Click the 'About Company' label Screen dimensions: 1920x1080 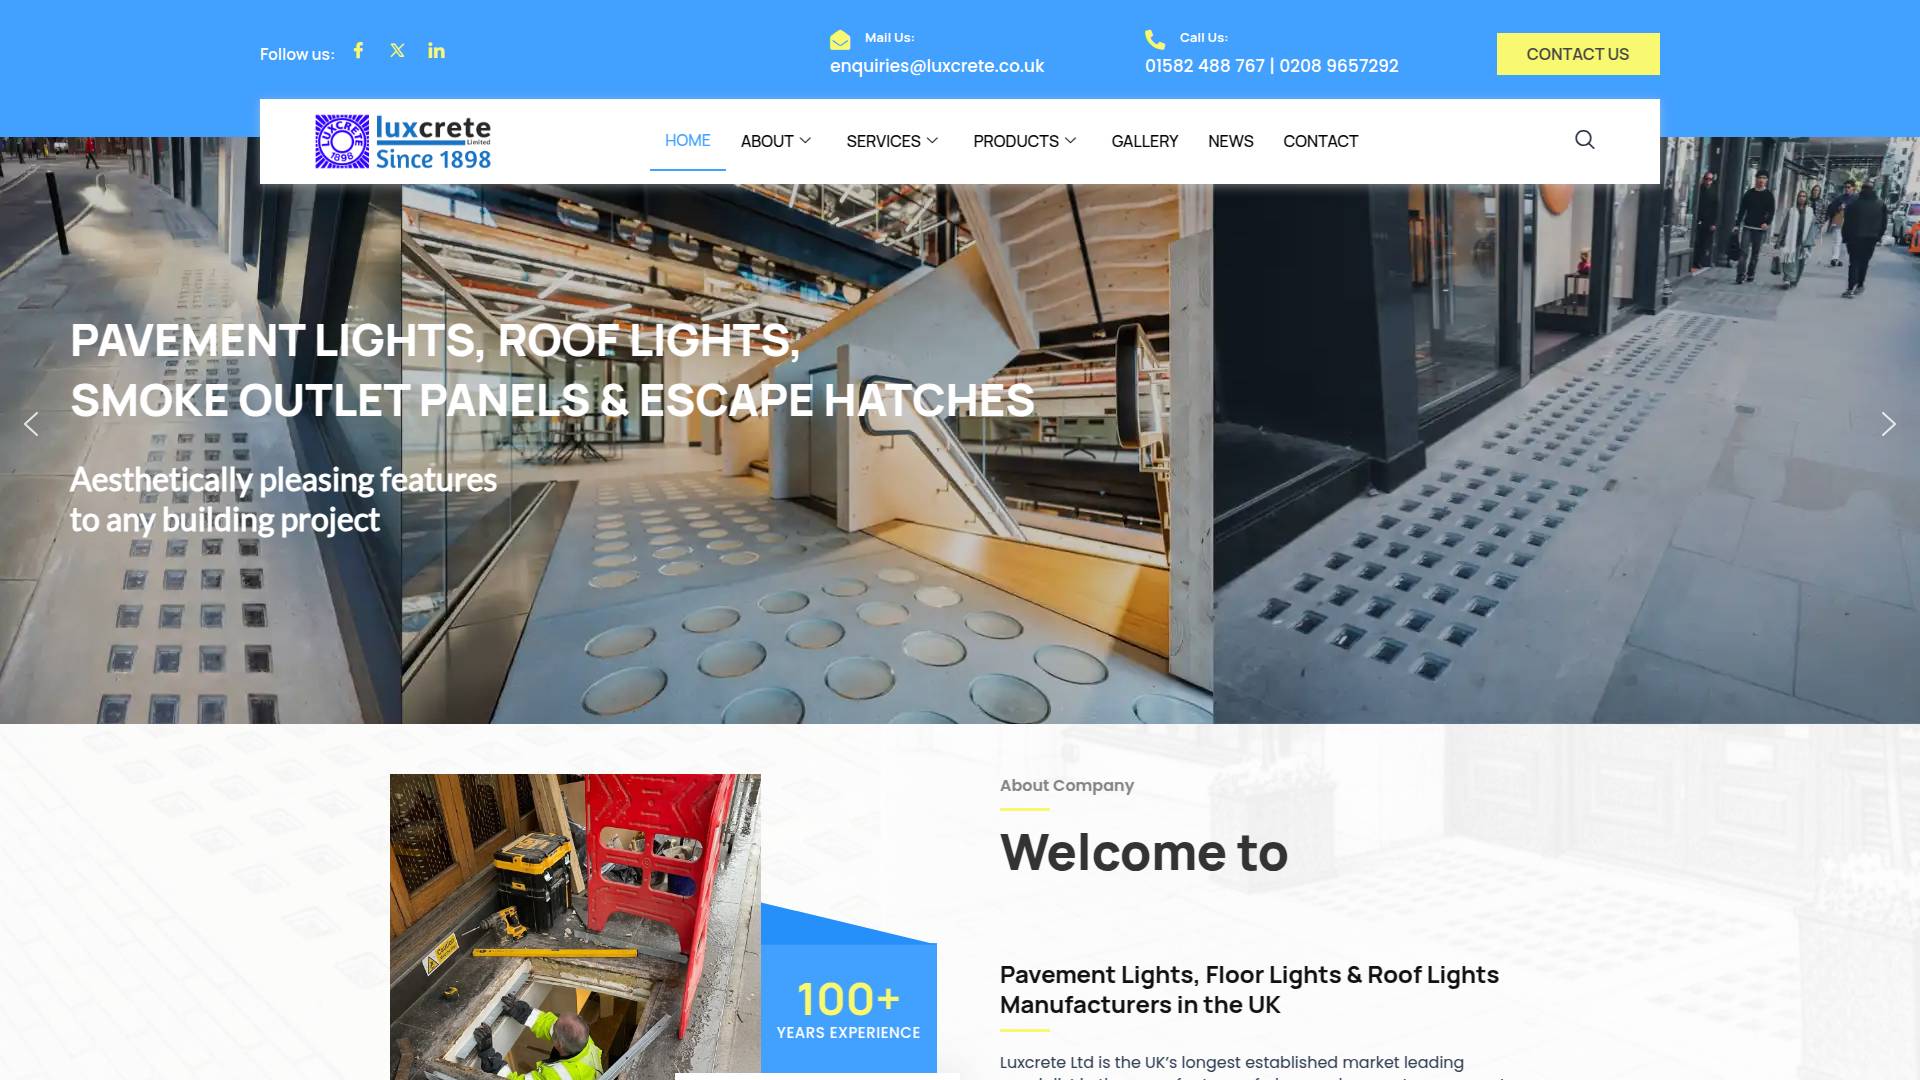click(1067, 786)
